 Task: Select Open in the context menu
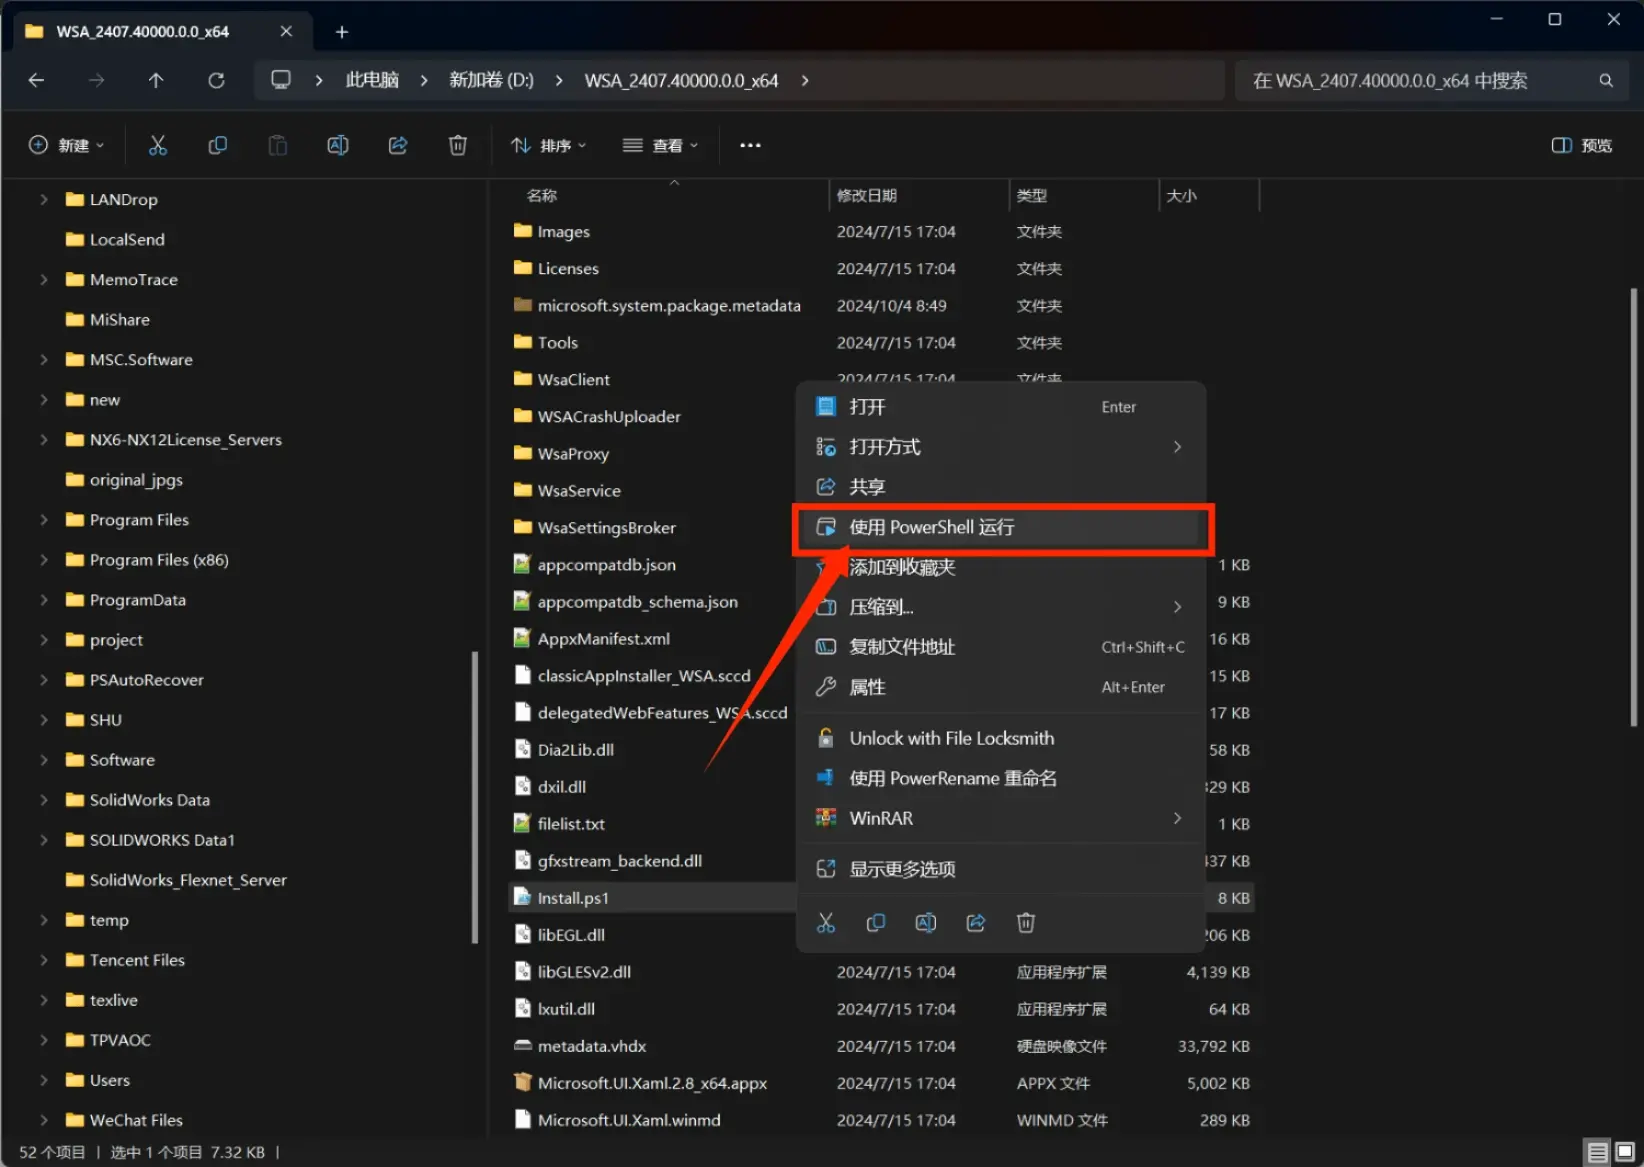coord(1000,407)
